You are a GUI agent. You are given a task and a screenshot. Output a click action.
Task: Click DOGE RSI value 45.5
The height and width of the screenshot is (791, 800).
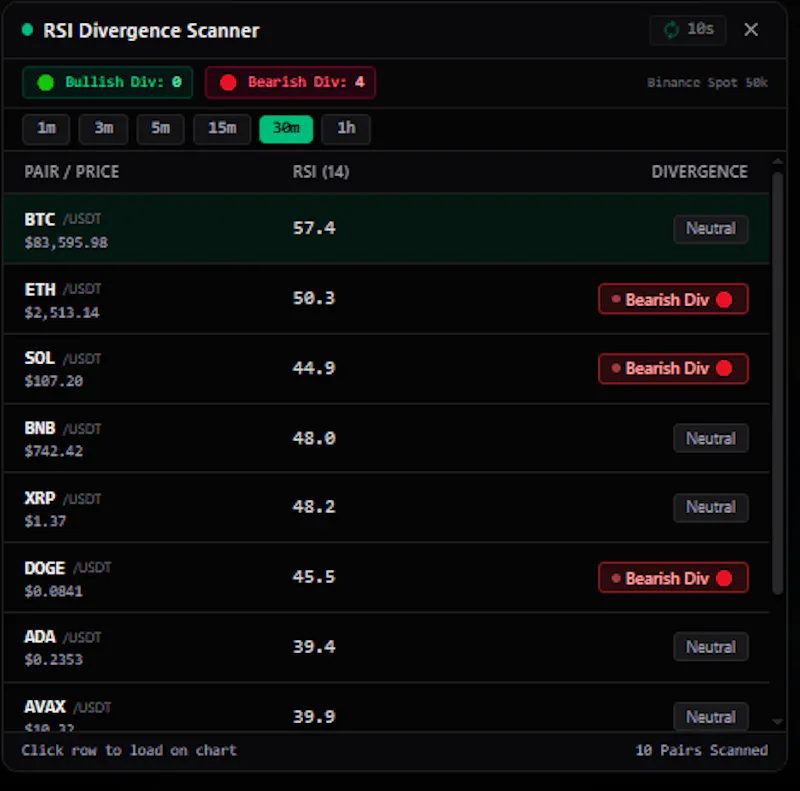coord(314,577)
